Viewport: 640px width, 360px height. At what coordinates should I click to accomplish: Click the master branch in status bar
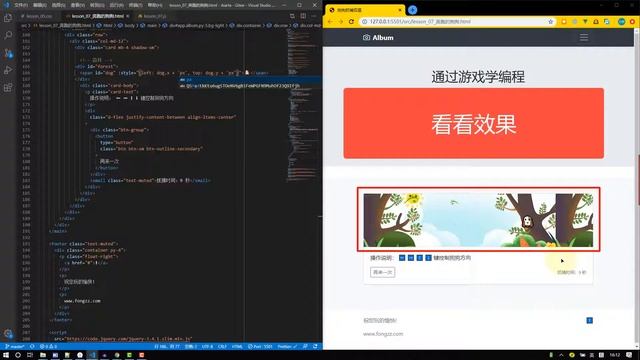coord(15,347)
